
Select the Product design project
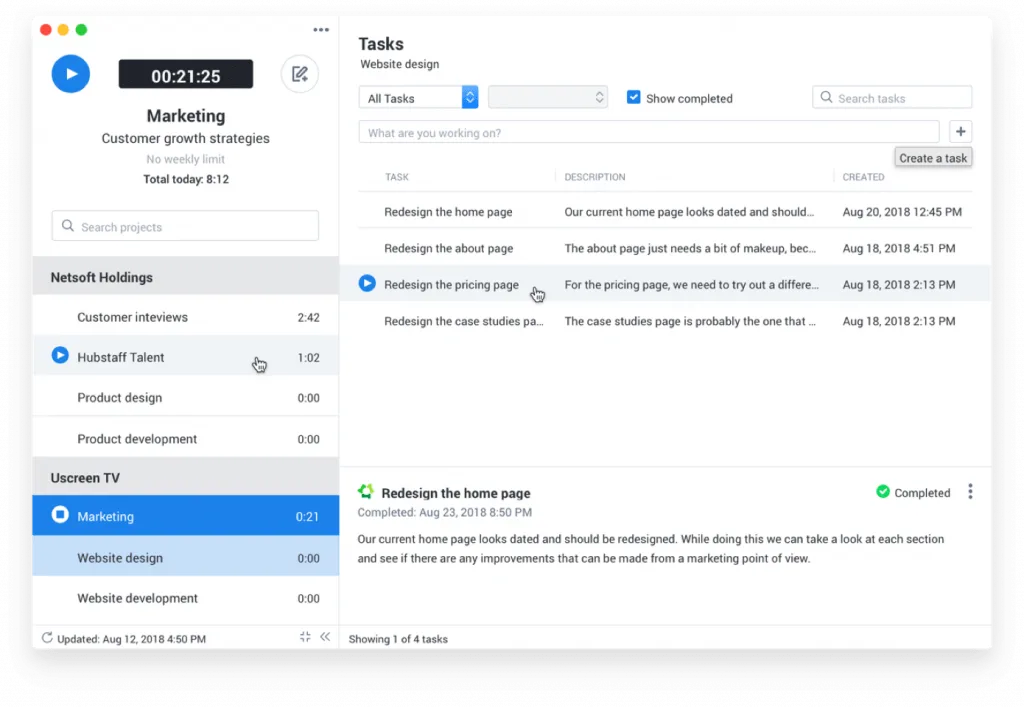click(185, 397)
